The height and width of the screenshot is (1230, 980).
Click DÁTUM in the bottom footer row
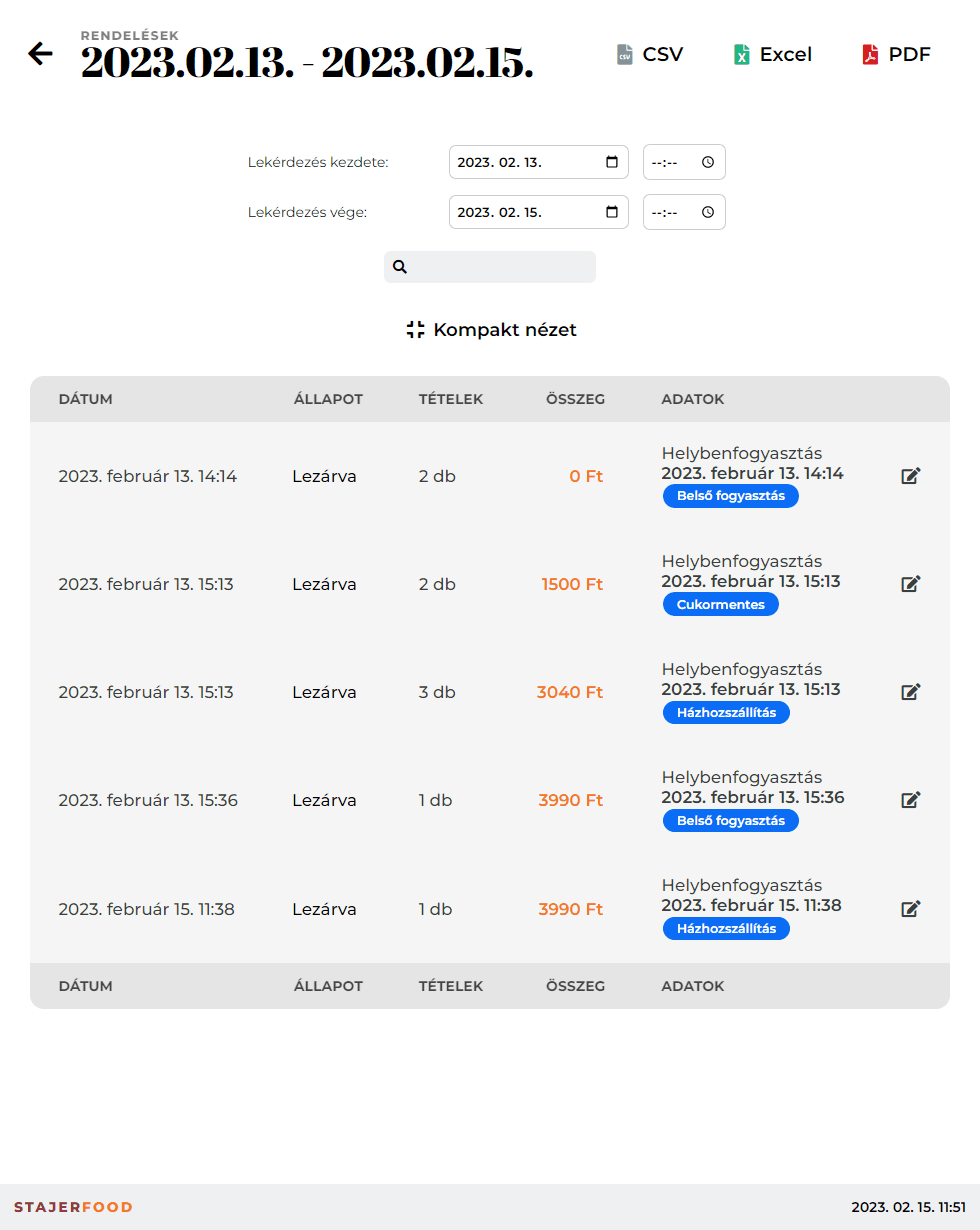(x=85, y=986)
